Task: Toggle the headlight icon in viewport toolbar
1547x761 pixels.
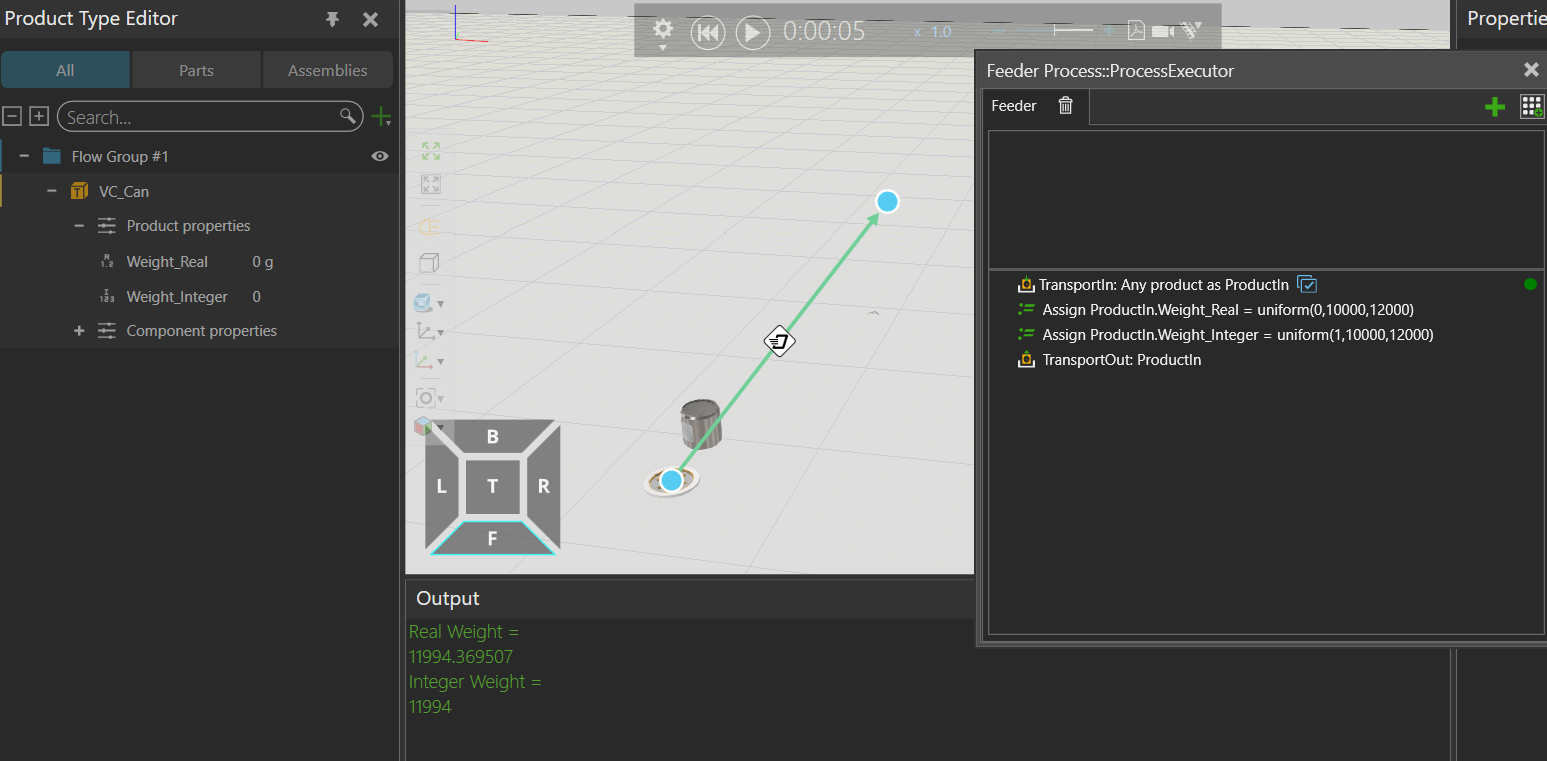Action: click(429, 227)
